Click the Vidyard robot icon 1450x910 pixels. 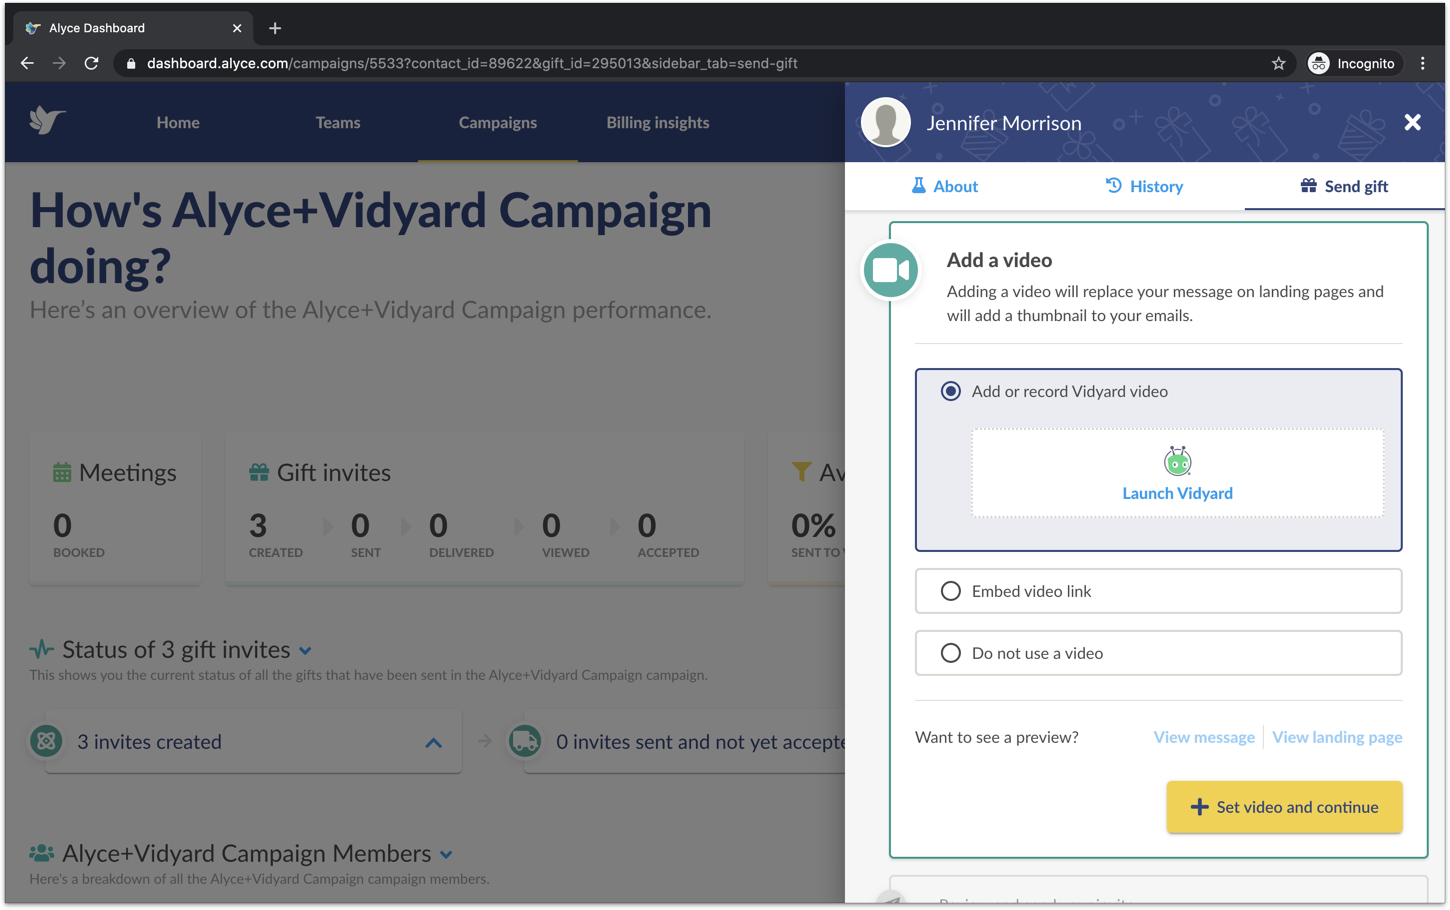(x=1177, y=461)
